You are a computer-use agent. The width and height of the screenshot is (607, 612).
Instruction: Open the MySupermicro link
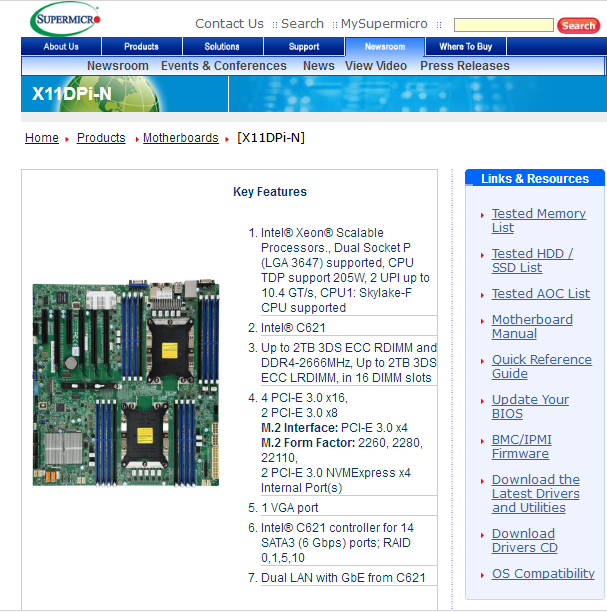[x=384, y=24]
